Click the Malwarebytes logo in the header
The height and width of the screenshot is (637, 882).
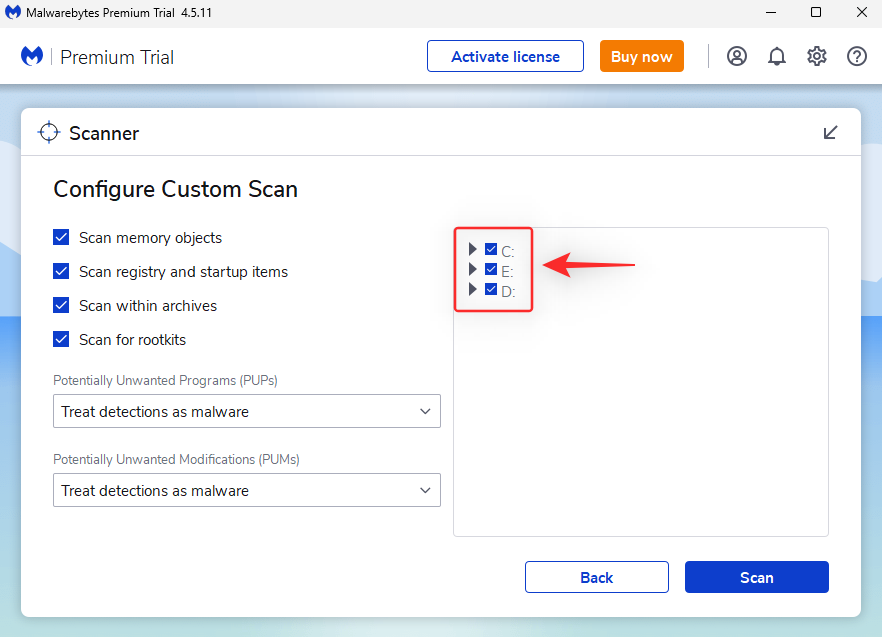32,56
